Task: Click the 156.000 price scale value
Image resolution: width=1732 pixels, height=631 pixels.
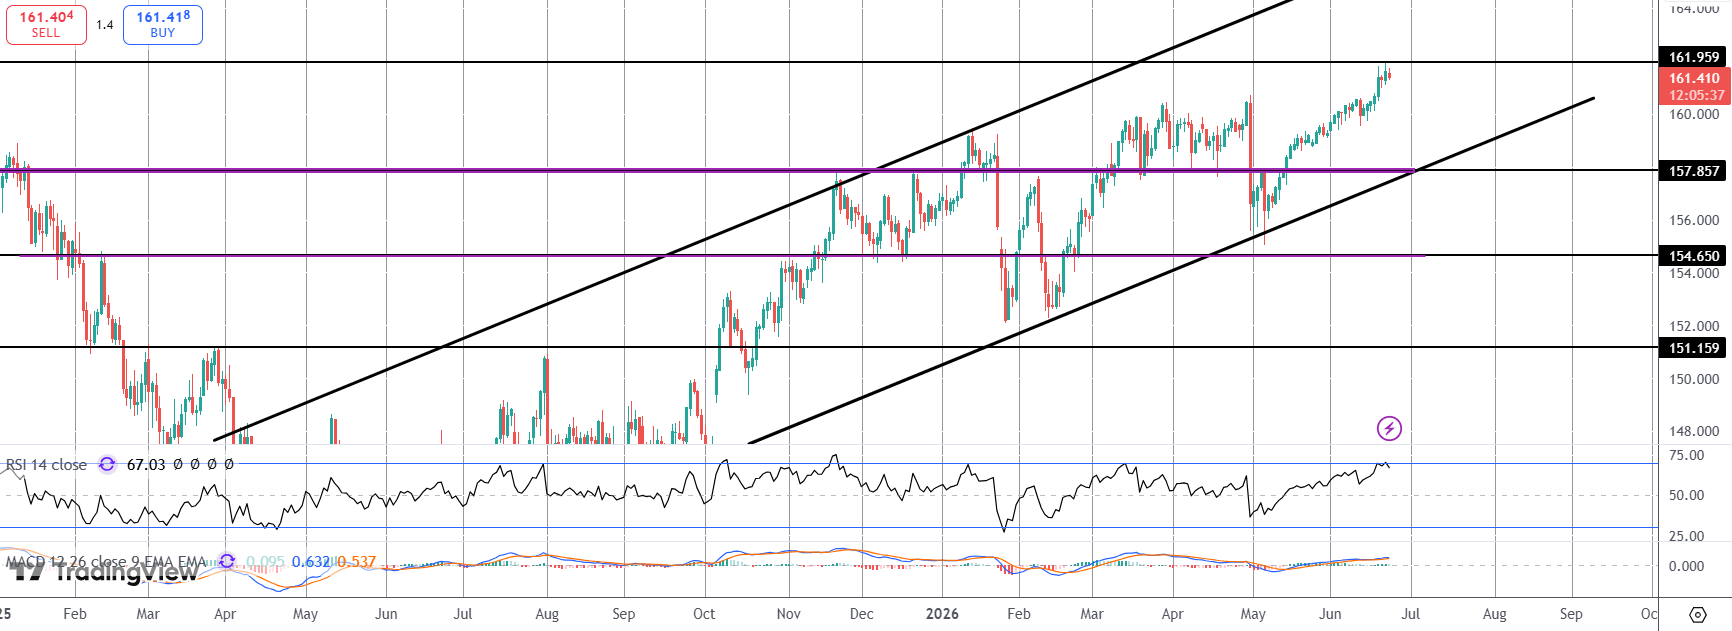Action: point(1694,220)
